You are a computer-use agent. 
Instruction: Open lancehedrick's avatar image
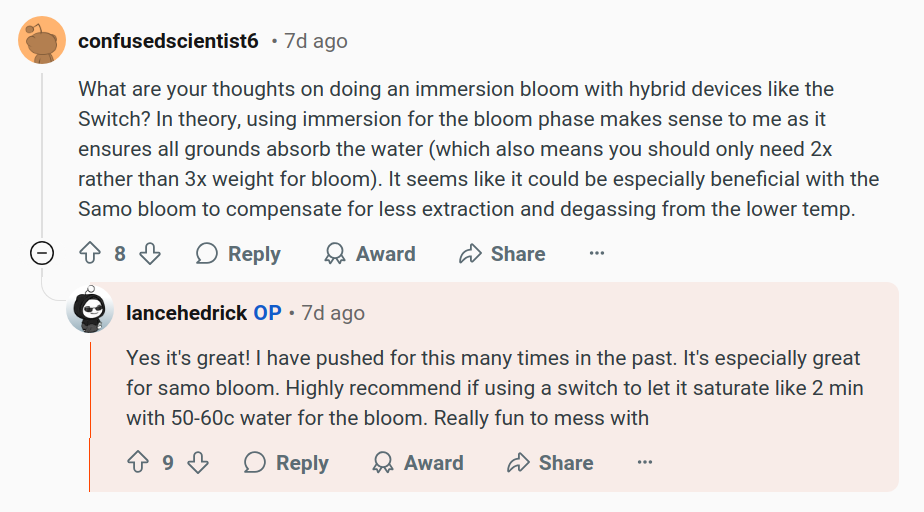pyautogui.click(x=90, y=310)
